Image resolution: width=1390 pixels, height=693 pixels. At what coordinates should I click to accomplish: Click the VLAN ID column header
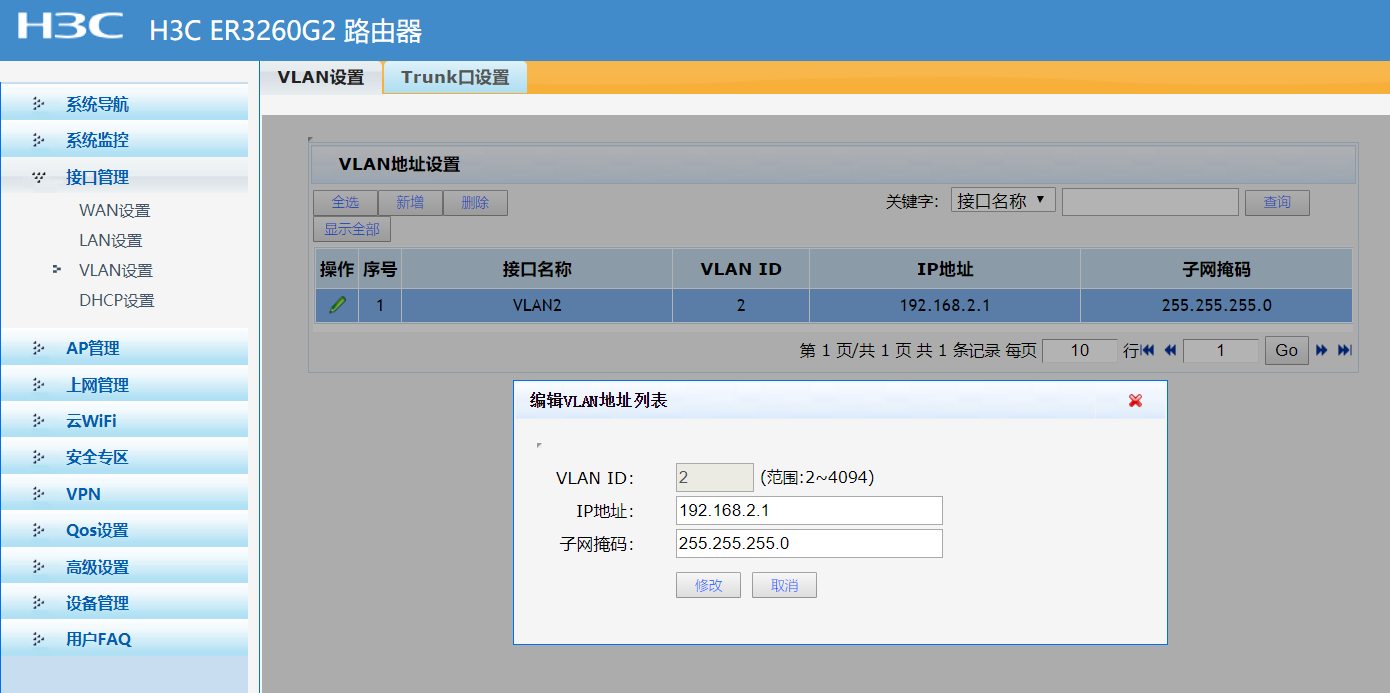(741, 269)
